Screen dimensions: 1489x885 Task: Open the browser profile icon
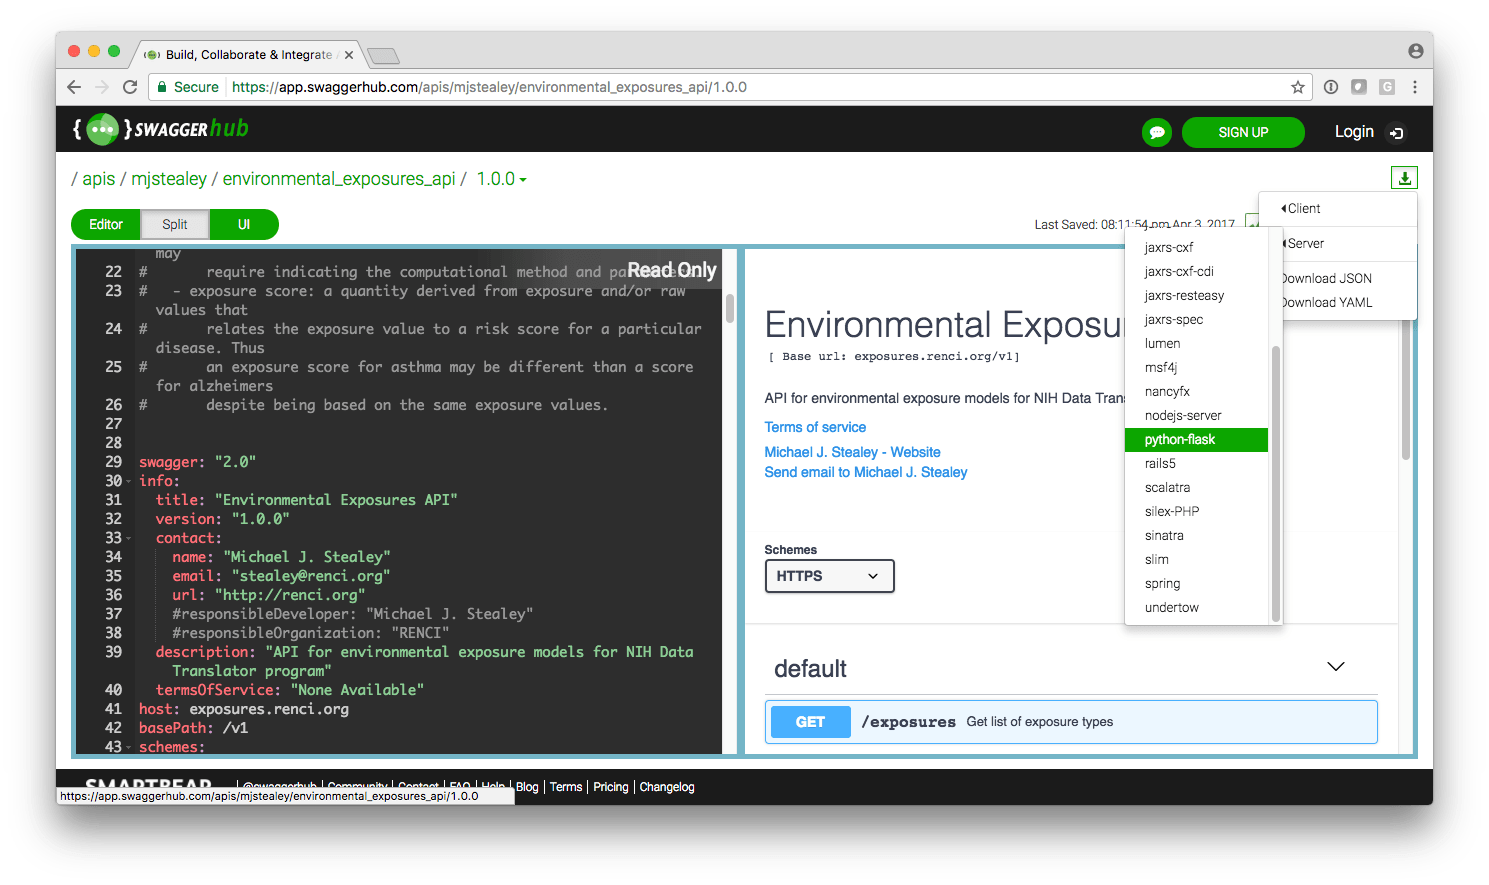tap(1415, 50)
